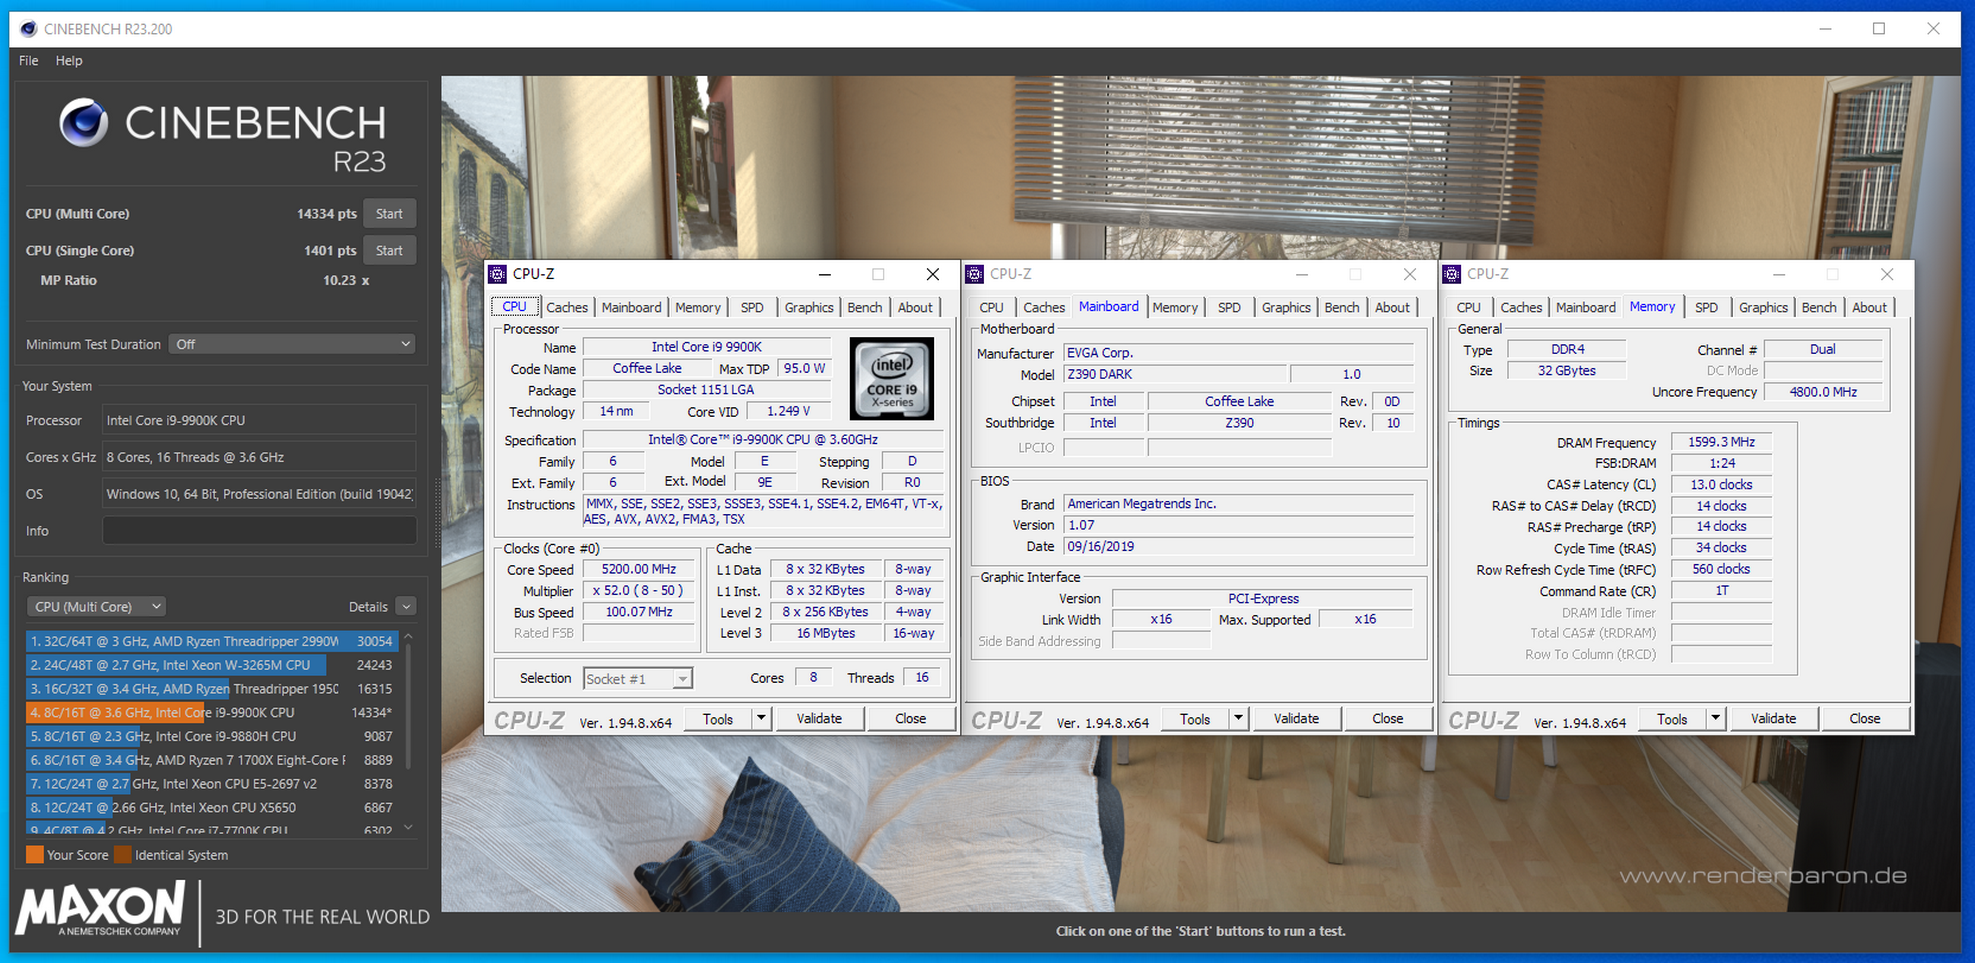Click the Intel Core i9 X-series logo
The image size is (1975, 963).
[892, 379]
